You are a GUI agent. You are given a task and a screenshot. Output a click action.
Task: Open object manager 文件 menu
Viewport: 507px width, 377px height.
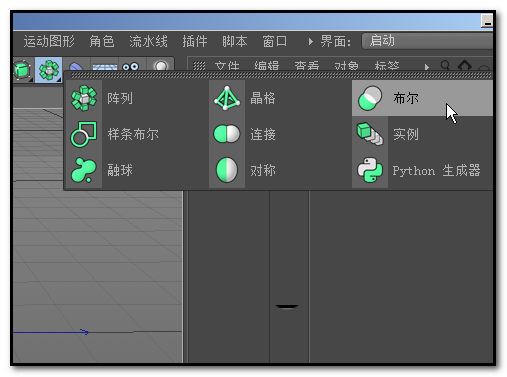(x=227, y=66)
